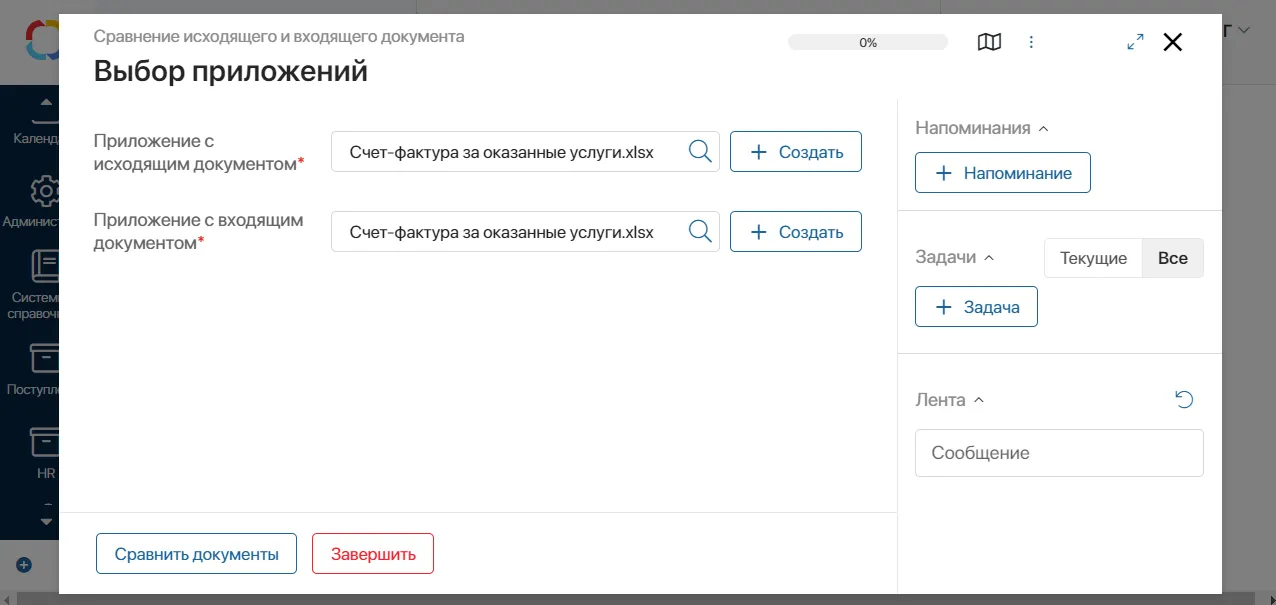Expand the dialog to fullscreen
The width and height of the screenshot is (1276, 605).
point(1134,42)
